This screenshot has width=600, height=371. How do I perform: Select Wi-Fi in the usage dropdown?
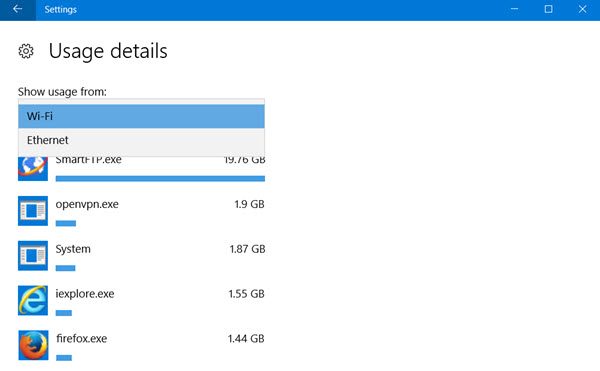tap(141, 116)
